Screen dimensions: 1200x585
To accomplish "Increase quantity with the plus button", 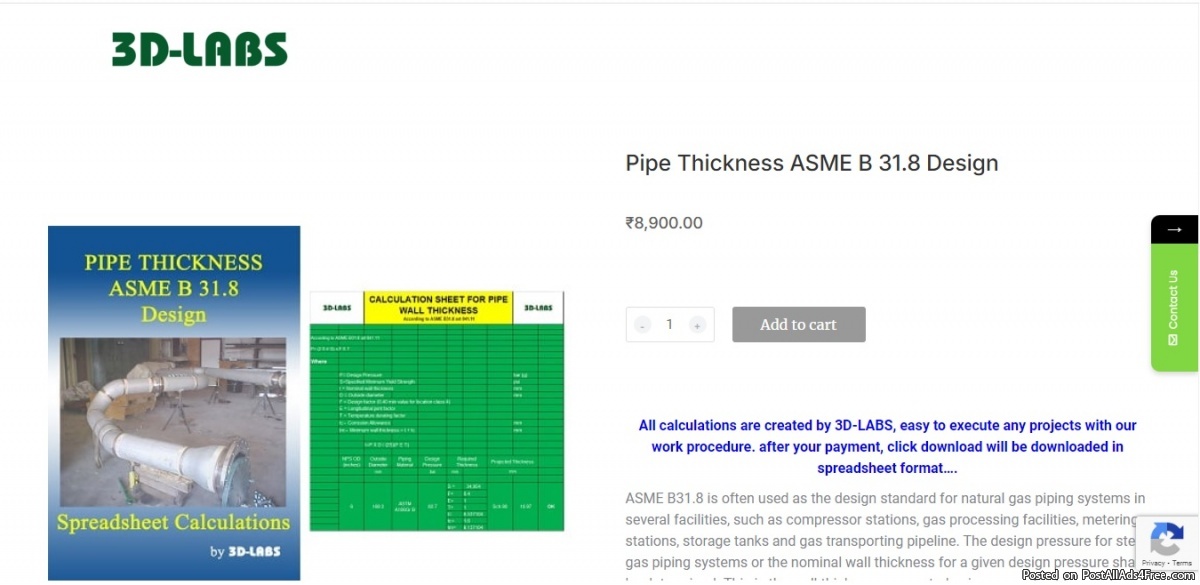I will click(697, 325).
